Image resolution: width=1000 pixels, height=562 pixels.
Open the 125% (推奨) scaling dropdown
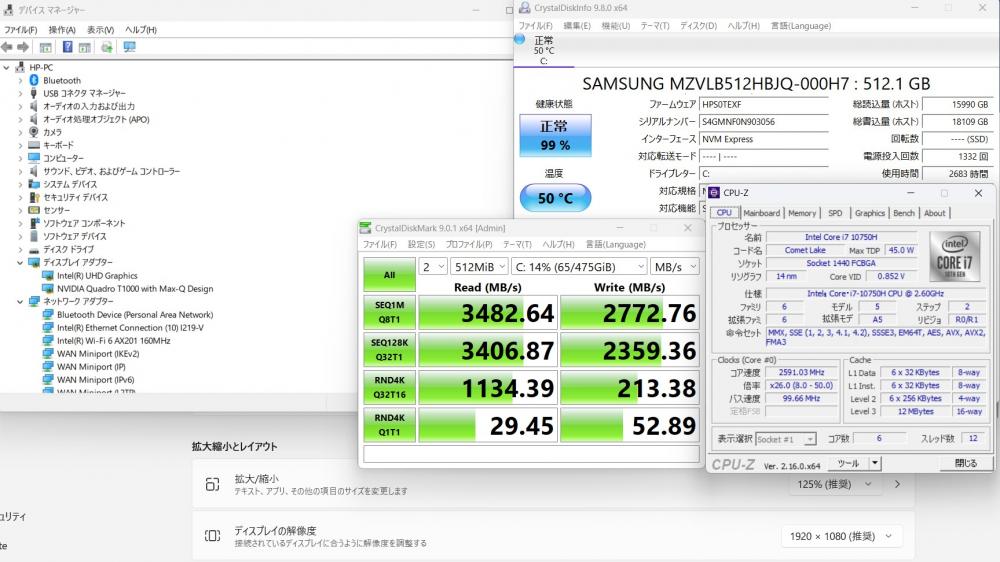[x=834, y=484]
